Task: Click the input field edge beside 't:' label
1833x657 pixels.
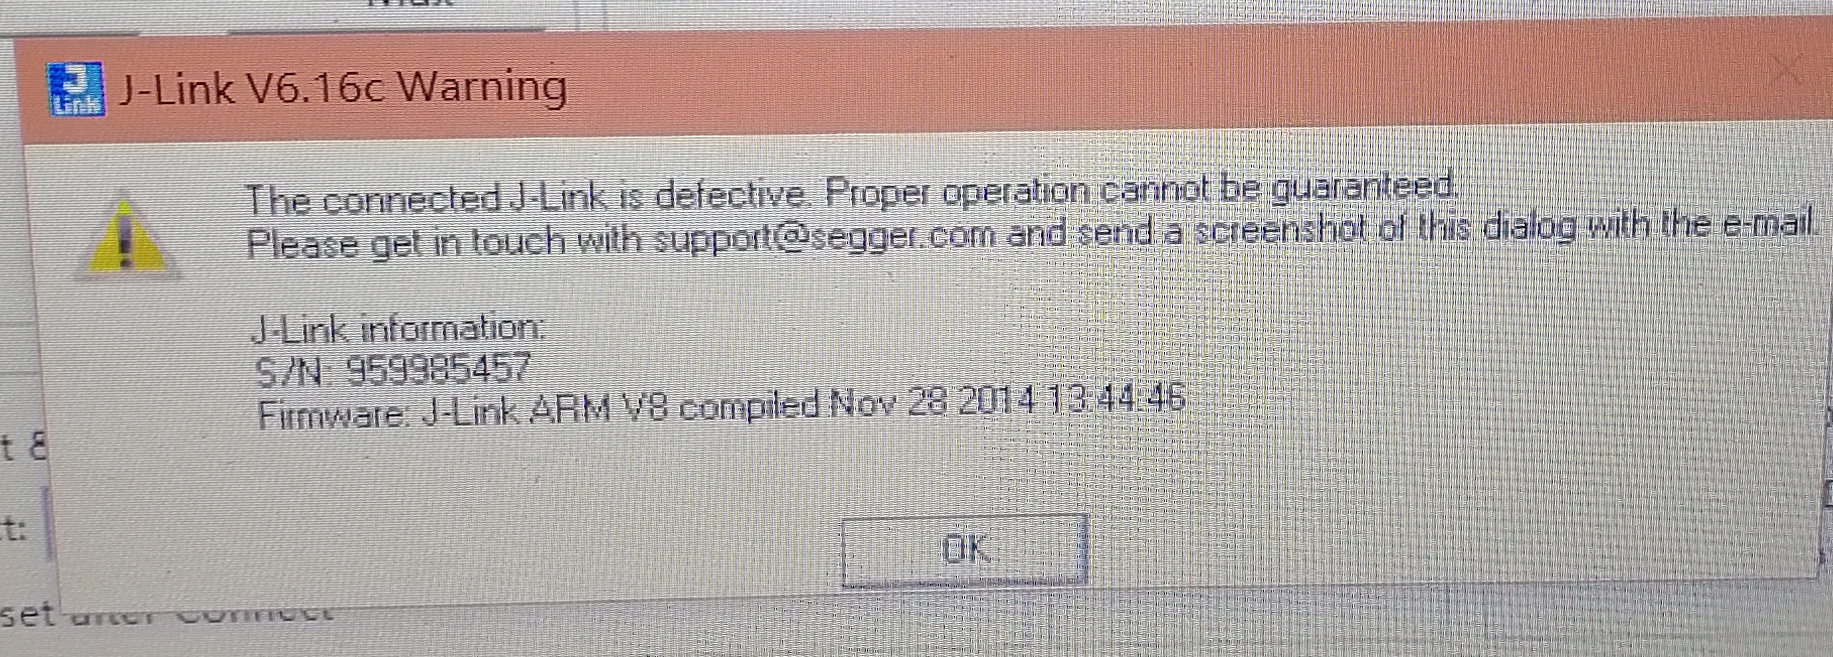Action: 45,523
